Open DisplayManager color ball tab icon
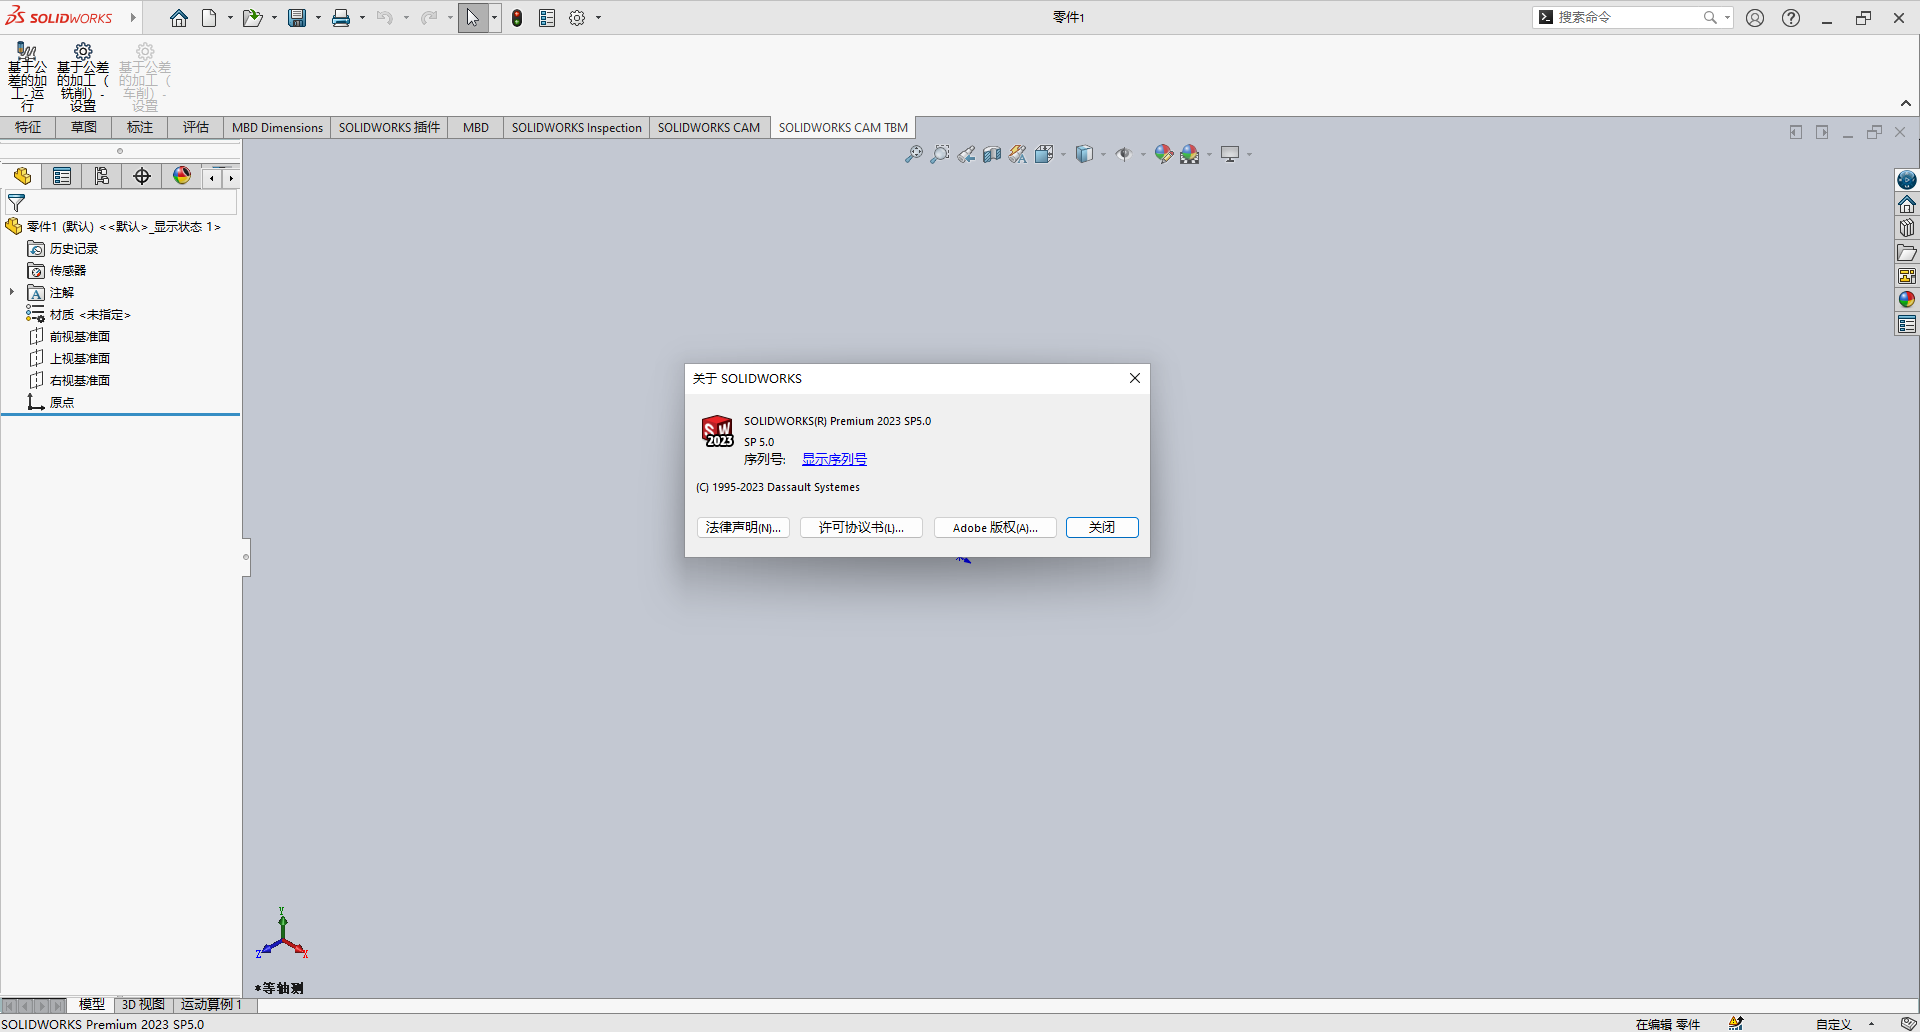 pyautogui.click(x=182, y=177)
